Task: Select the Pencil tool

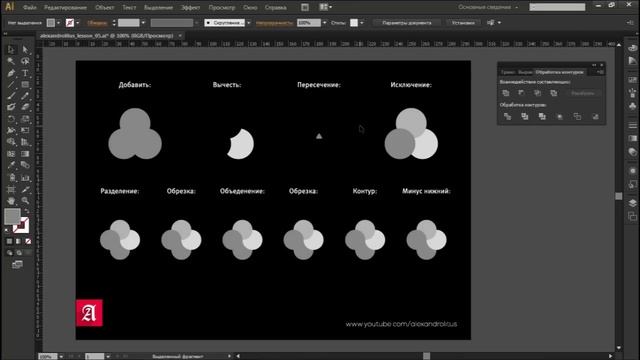Action: (x=25, y=96)
